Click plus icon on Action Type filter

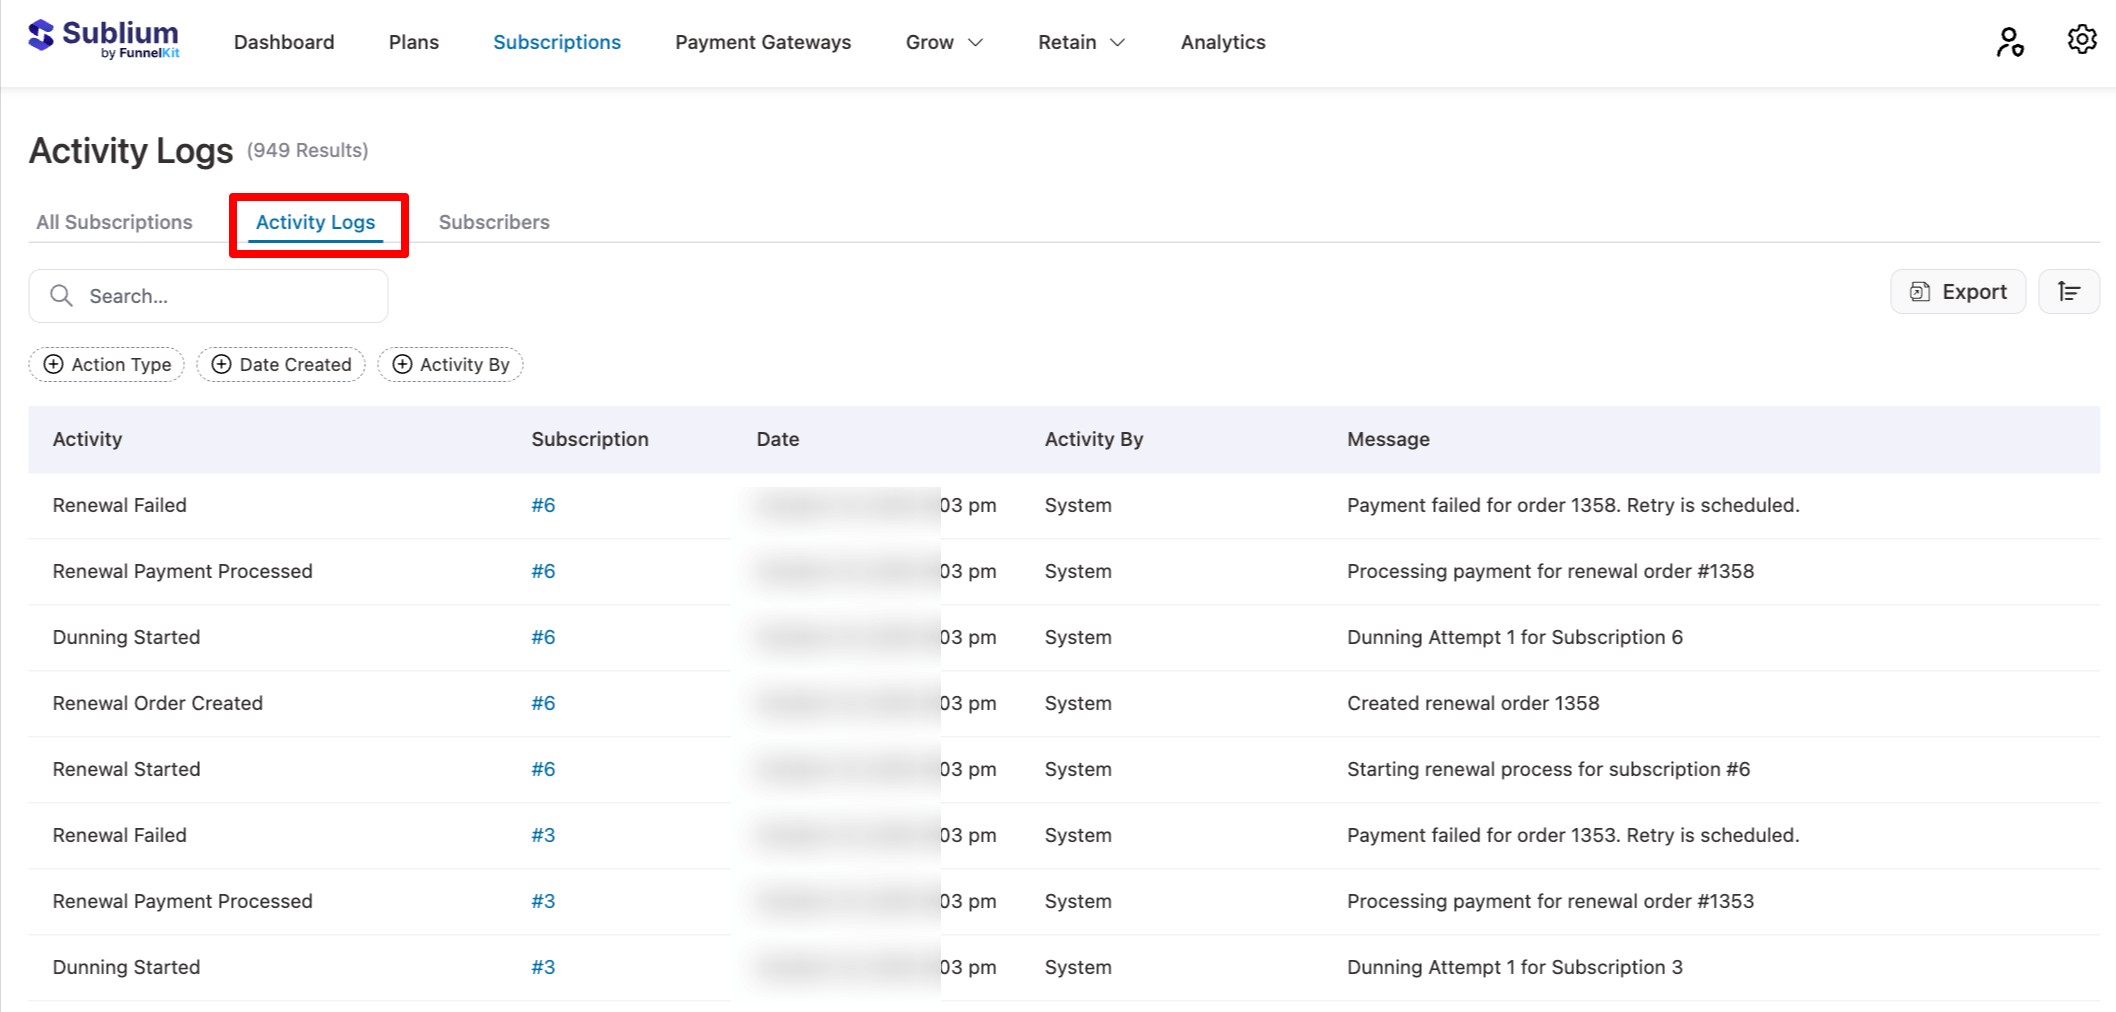tap(54, 365)
